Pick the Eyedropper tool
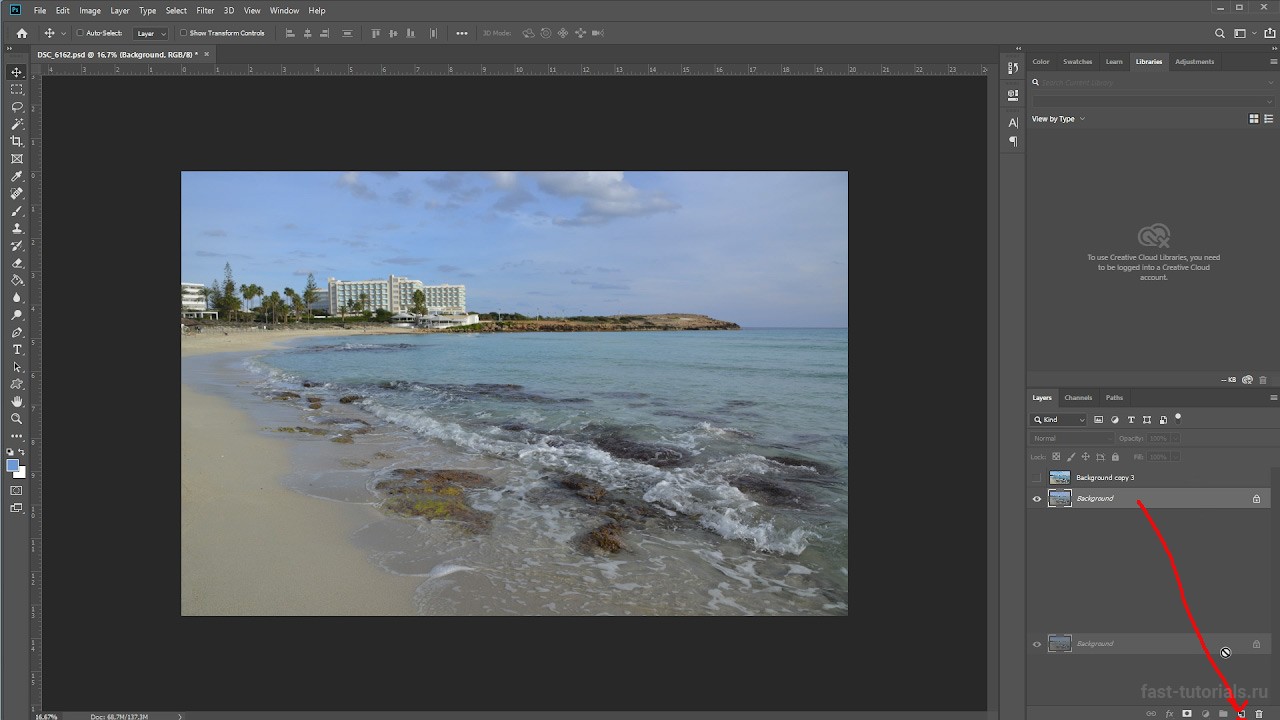Viewport: 1280px width, 720px height. point(17,177)
